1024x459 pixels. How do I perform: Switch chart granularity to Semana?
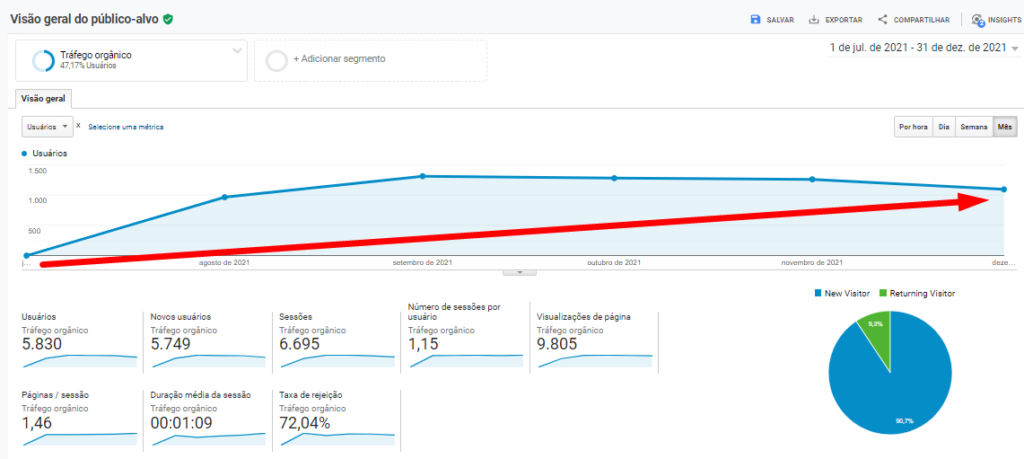point(973,127)
